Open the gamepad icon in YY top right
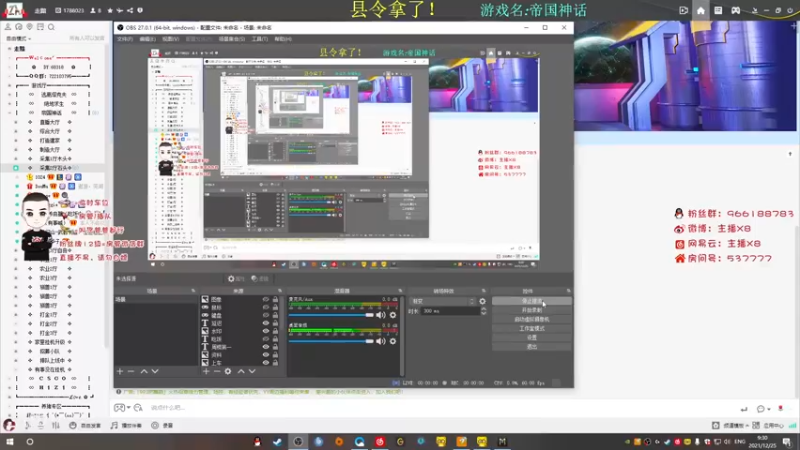This screenshot has height=450, width=800. [x=735, y=10]
